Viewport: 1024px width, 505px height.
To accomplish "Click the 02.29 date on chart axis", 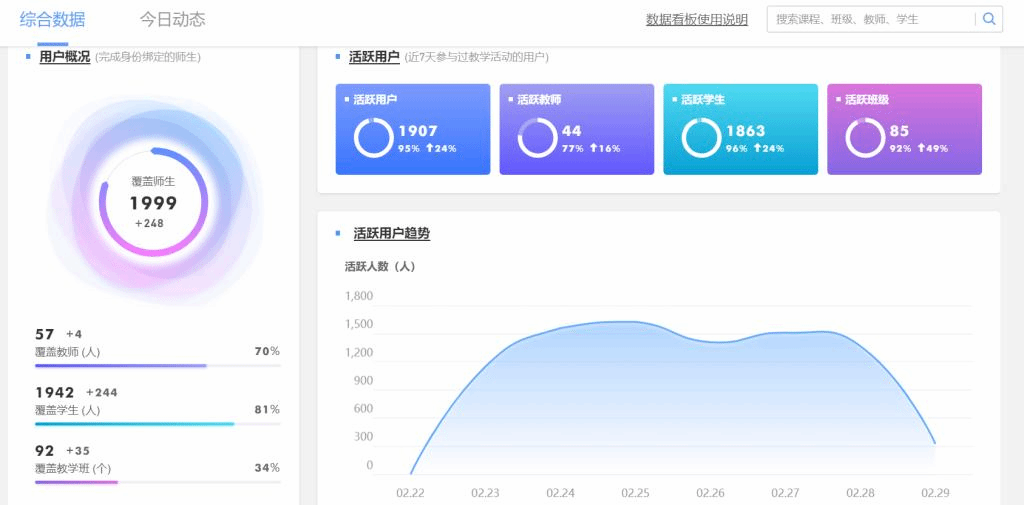I will click(x=935, y=493).
